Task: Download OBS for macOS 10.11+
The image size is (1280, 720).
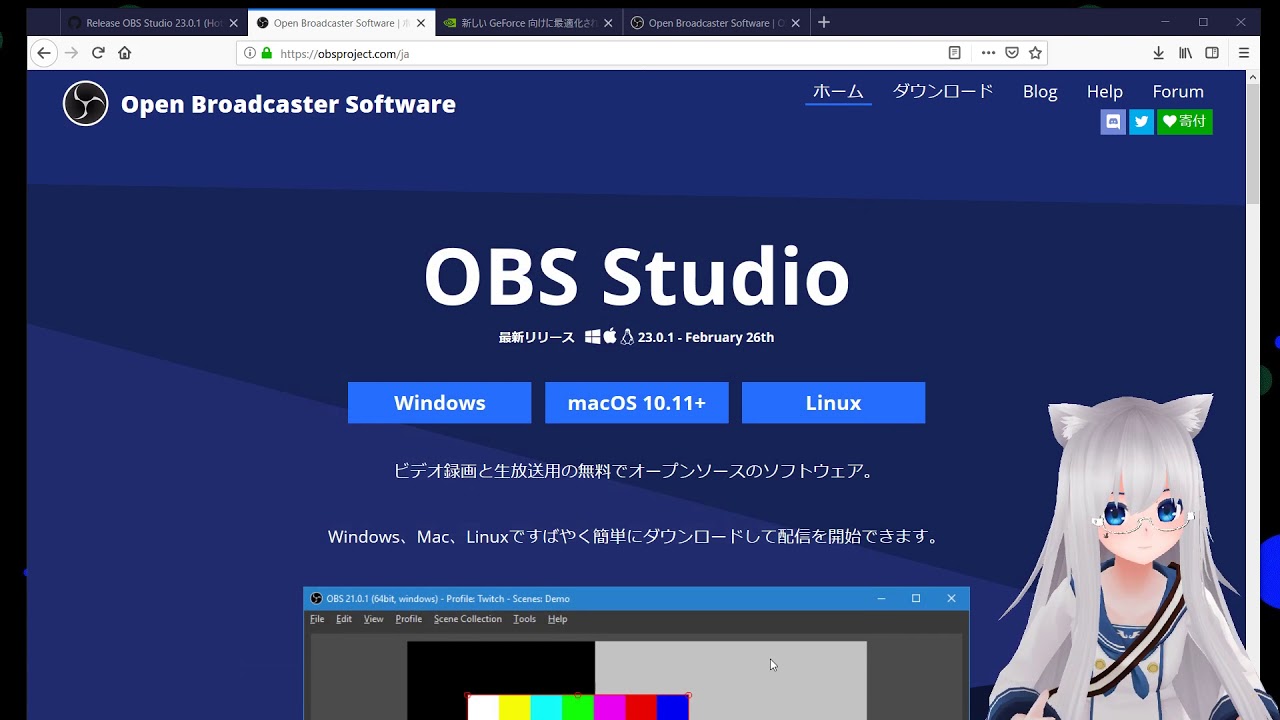Action: (x=637, y=403)
